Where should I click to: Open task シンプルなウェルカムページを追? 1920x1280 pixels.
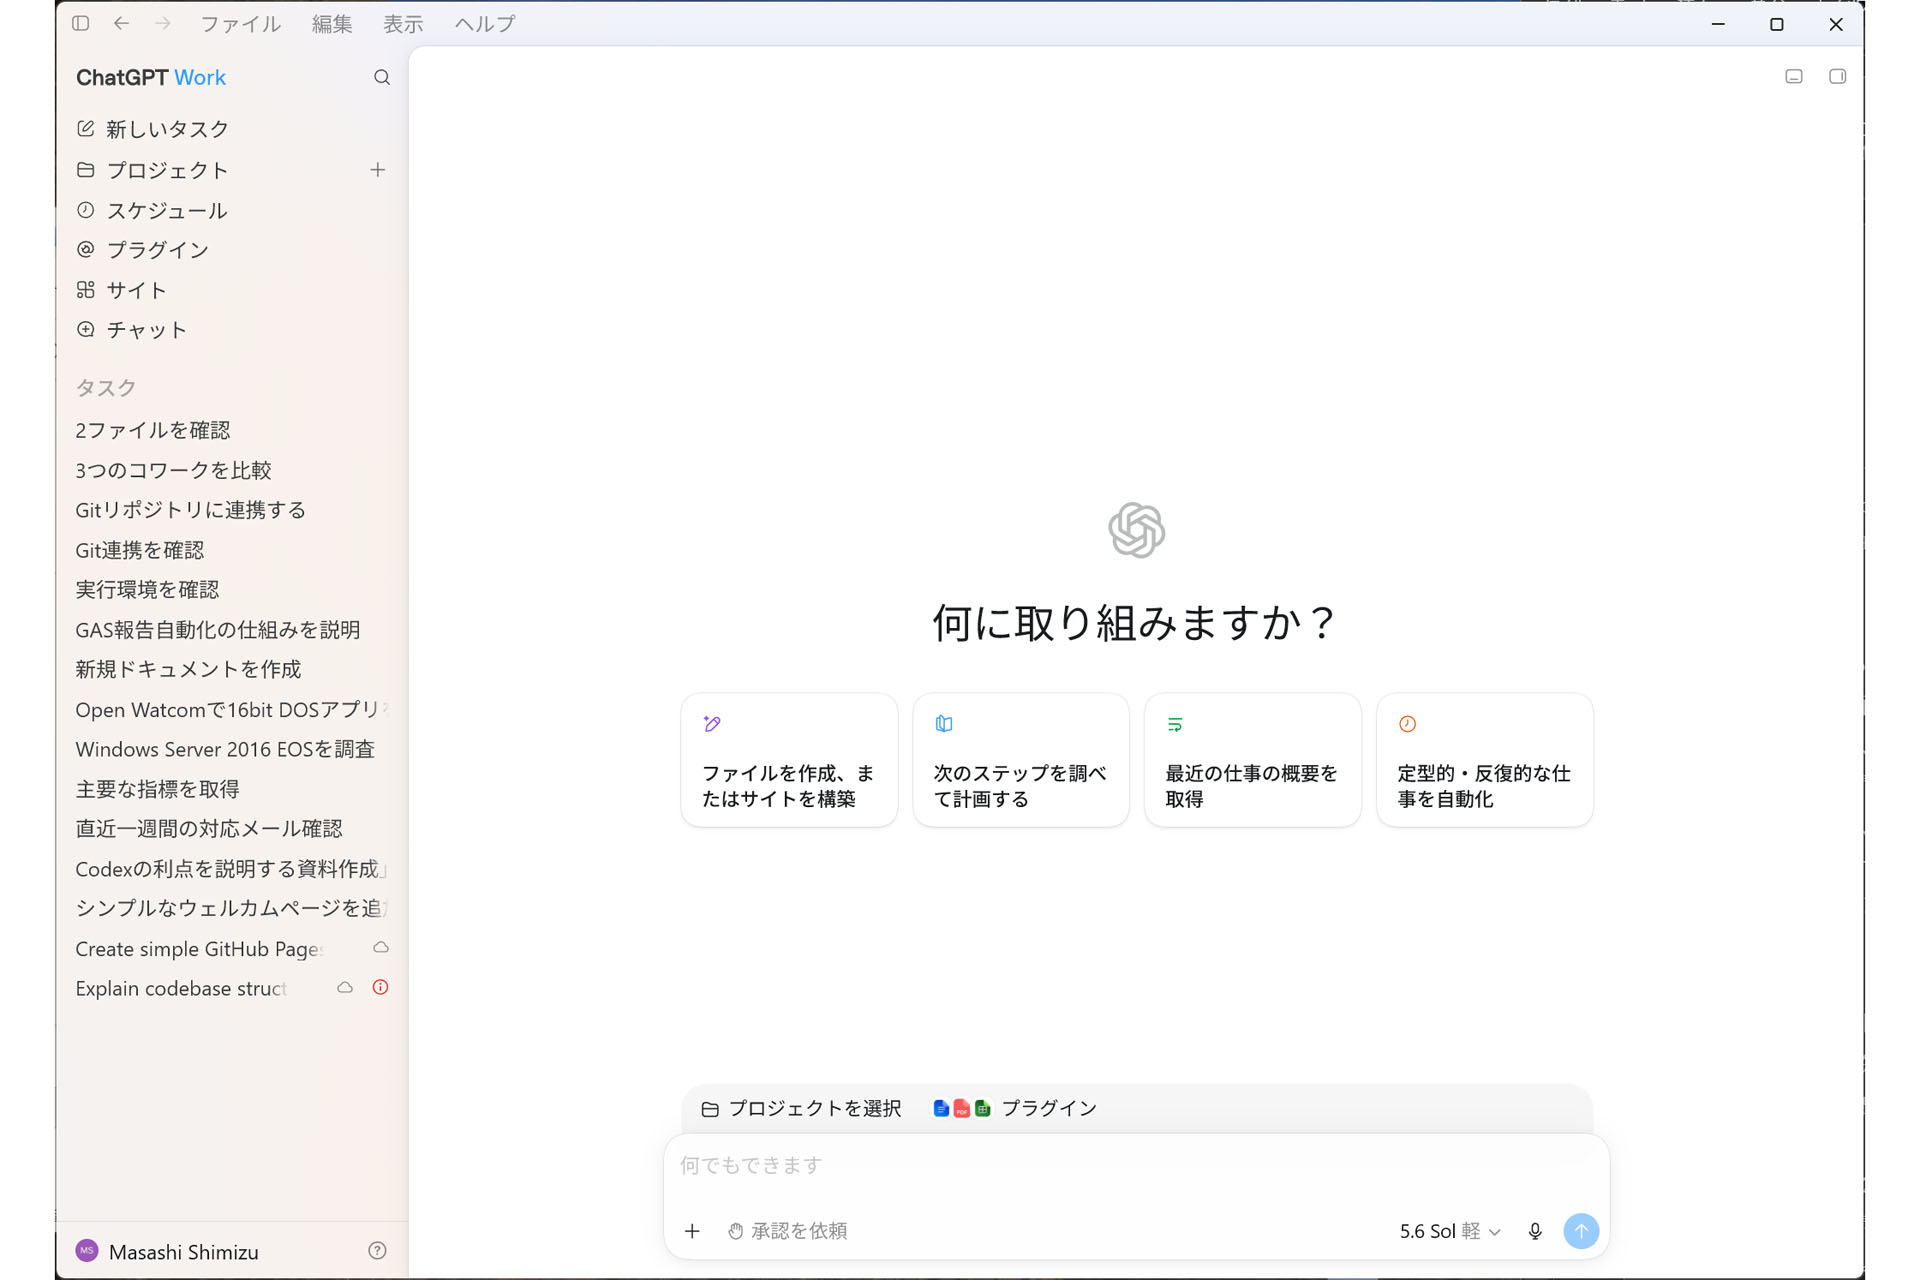point(232,908)
